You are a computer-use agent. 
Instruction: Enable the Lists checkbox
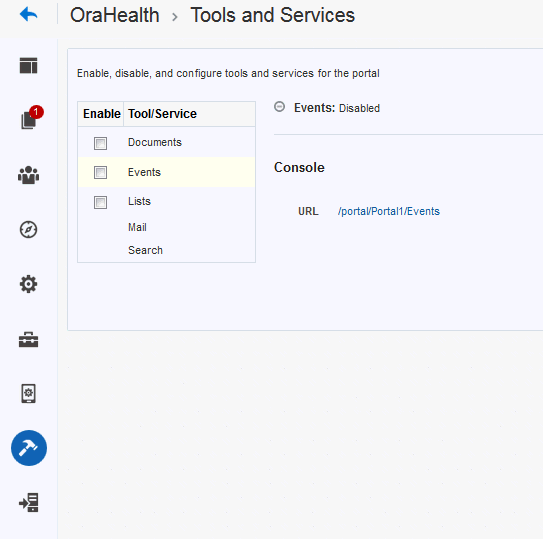[x=100, y=202]
